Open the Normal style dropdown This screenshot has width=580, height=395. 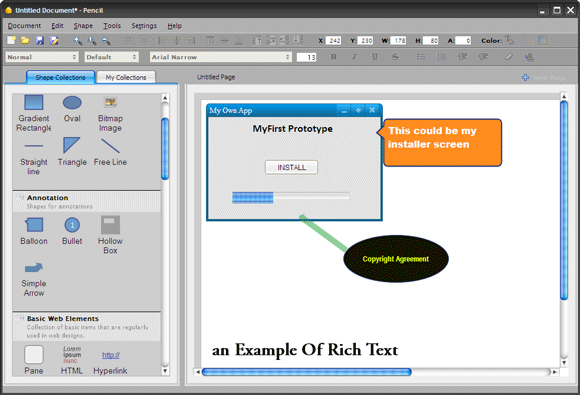click(42, 57)
